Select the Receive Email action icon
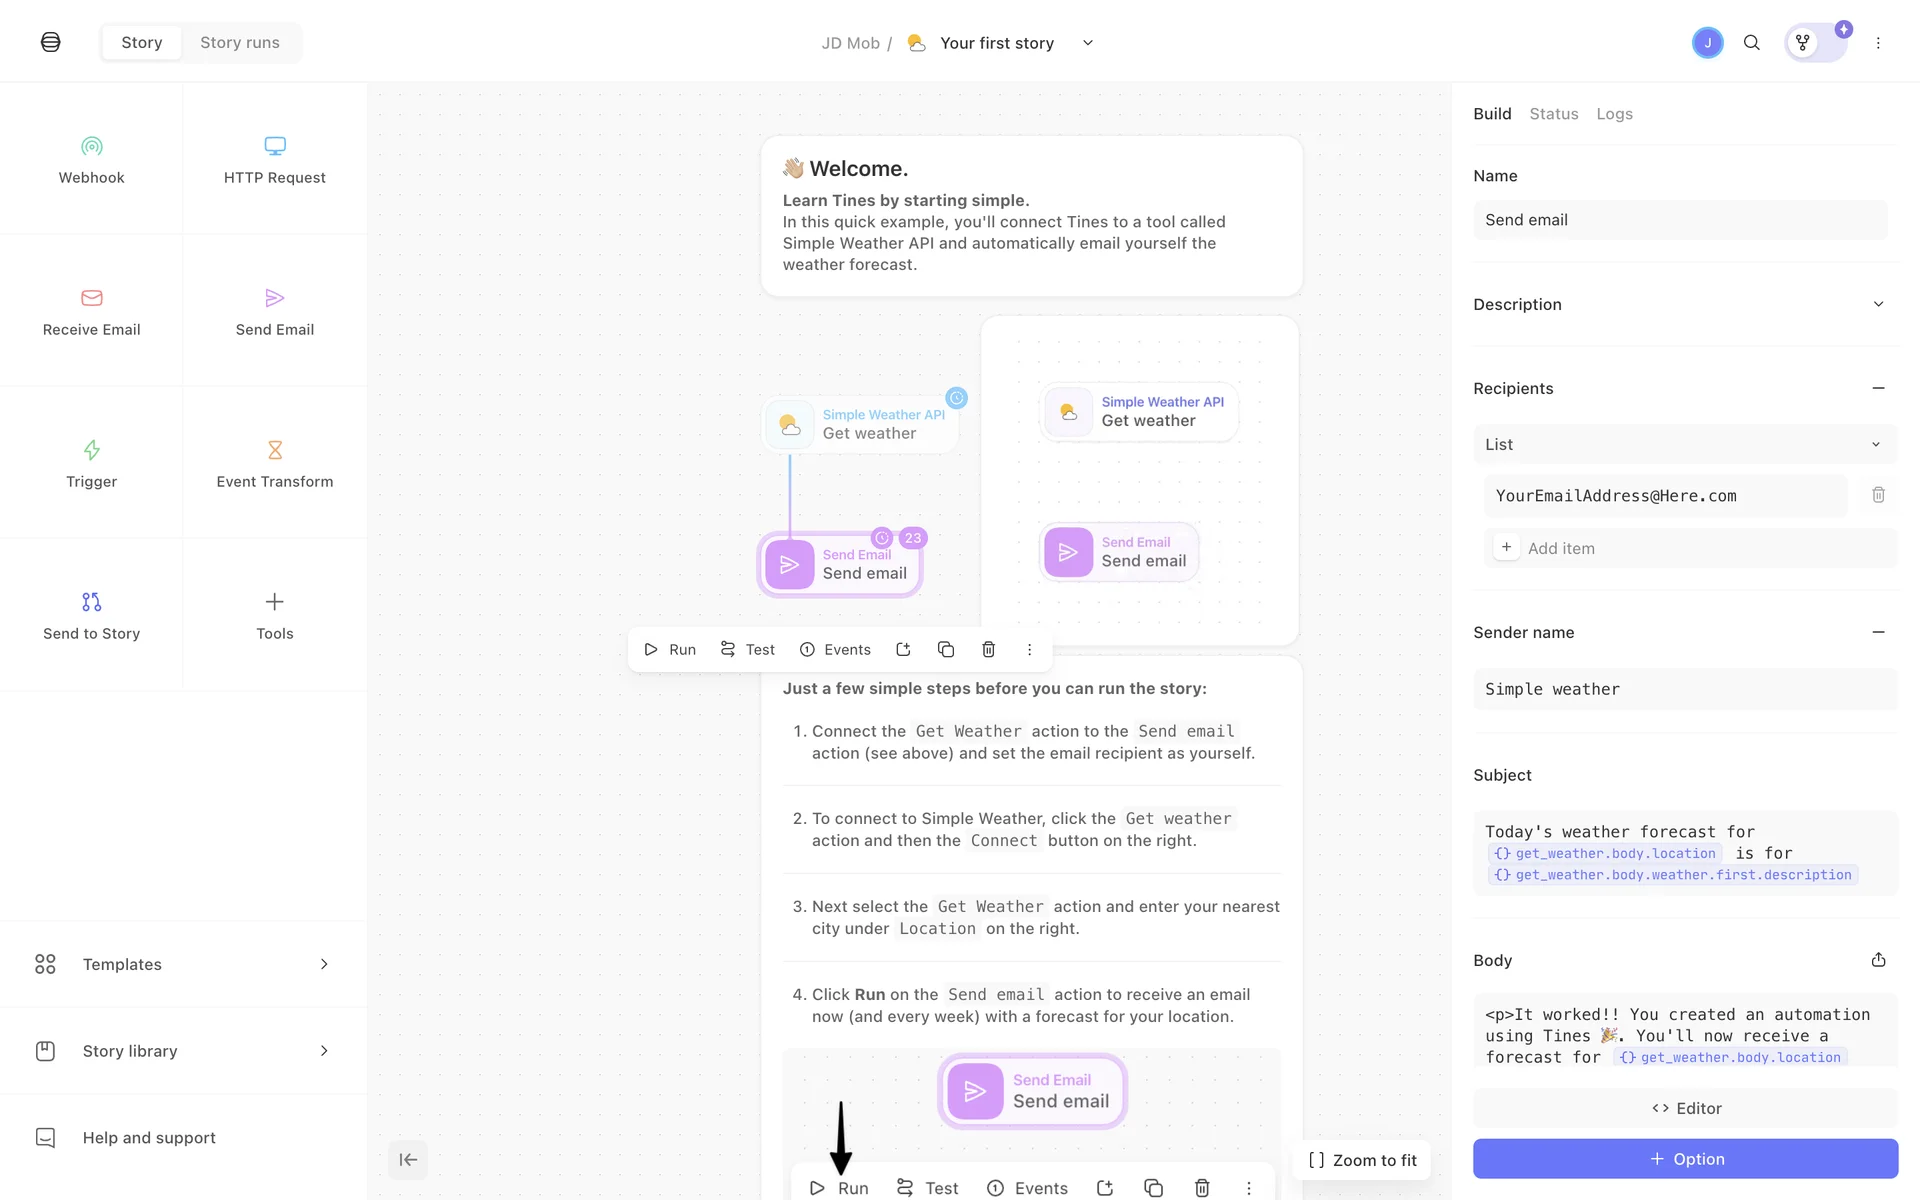This screenshot has height=1200, width=1920. 91,298
